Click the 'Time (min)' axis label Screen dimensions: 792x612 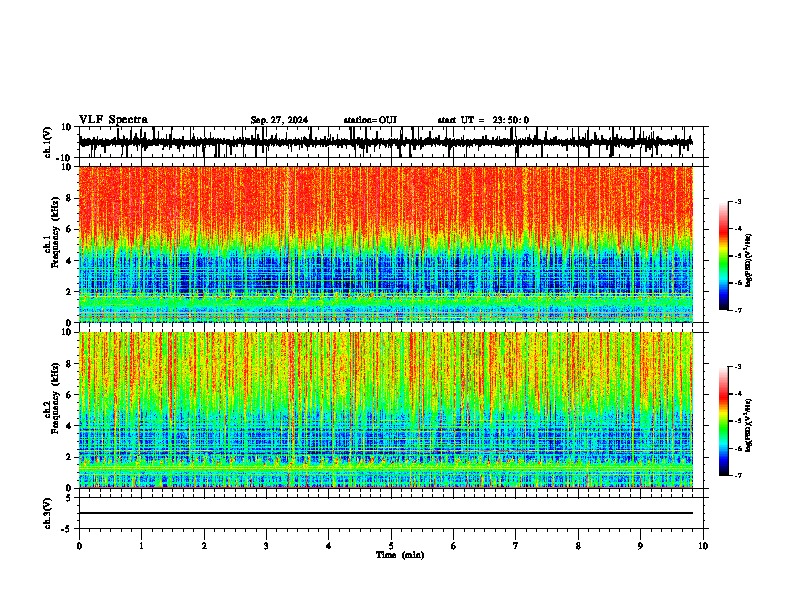(400, 555)
